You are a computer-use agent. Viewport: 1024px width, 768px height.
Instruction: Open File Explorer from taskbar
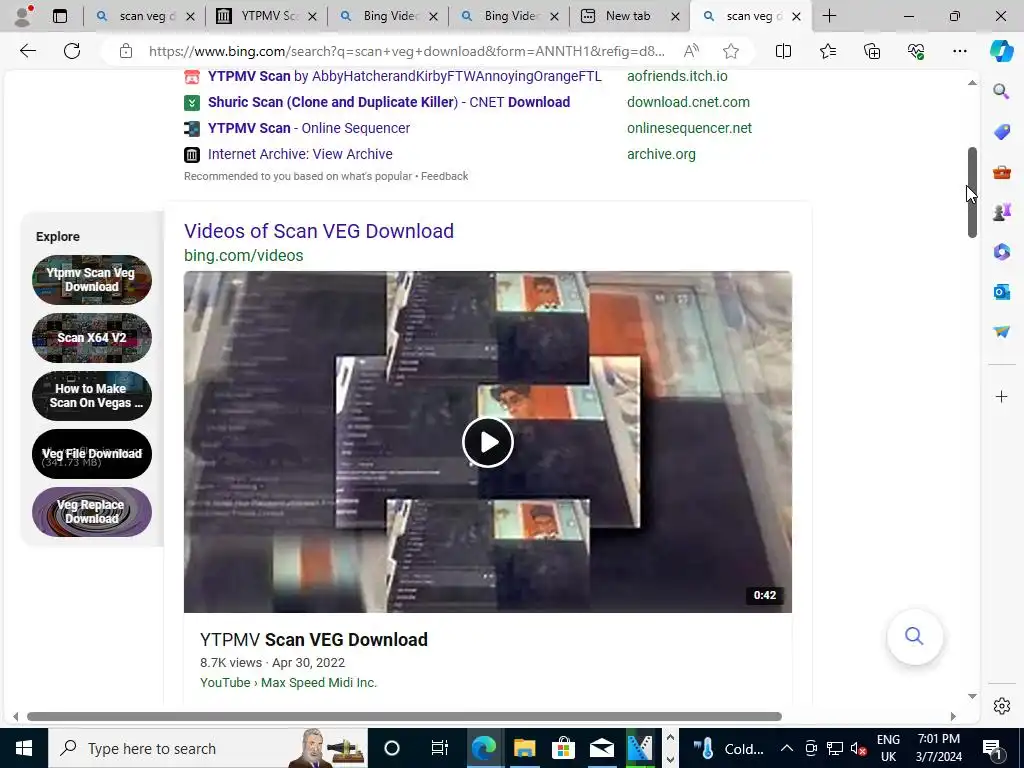tap(524, 748)
